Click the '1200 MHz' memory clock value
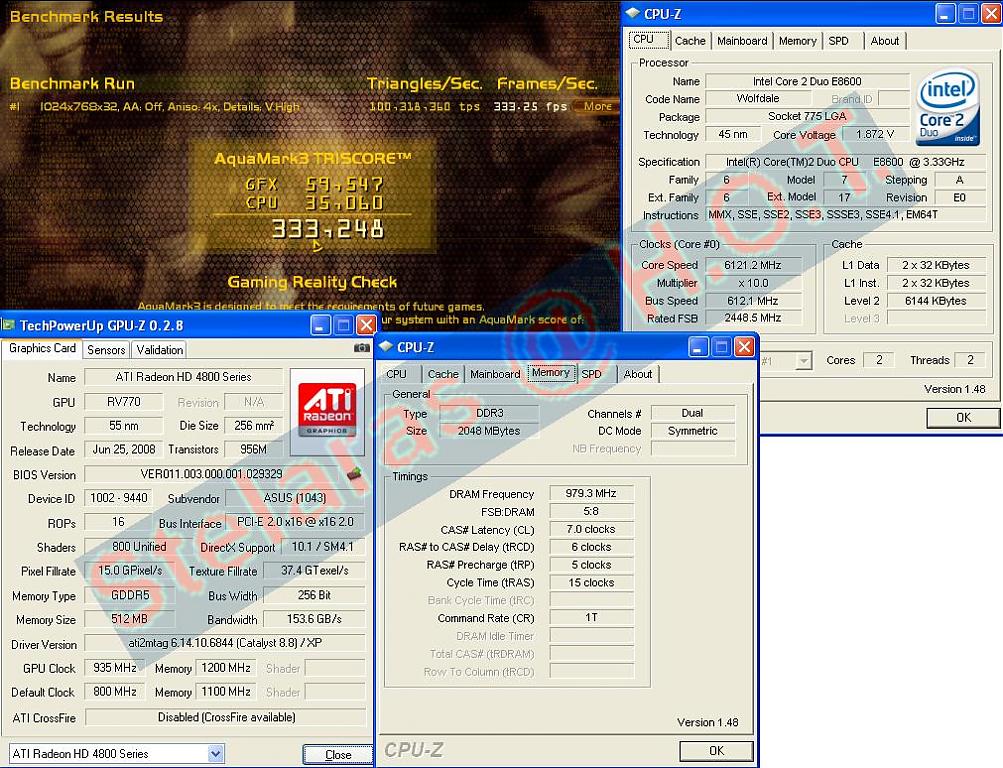The width and height of the screenshot is (1003, 768). pos(226,668)
